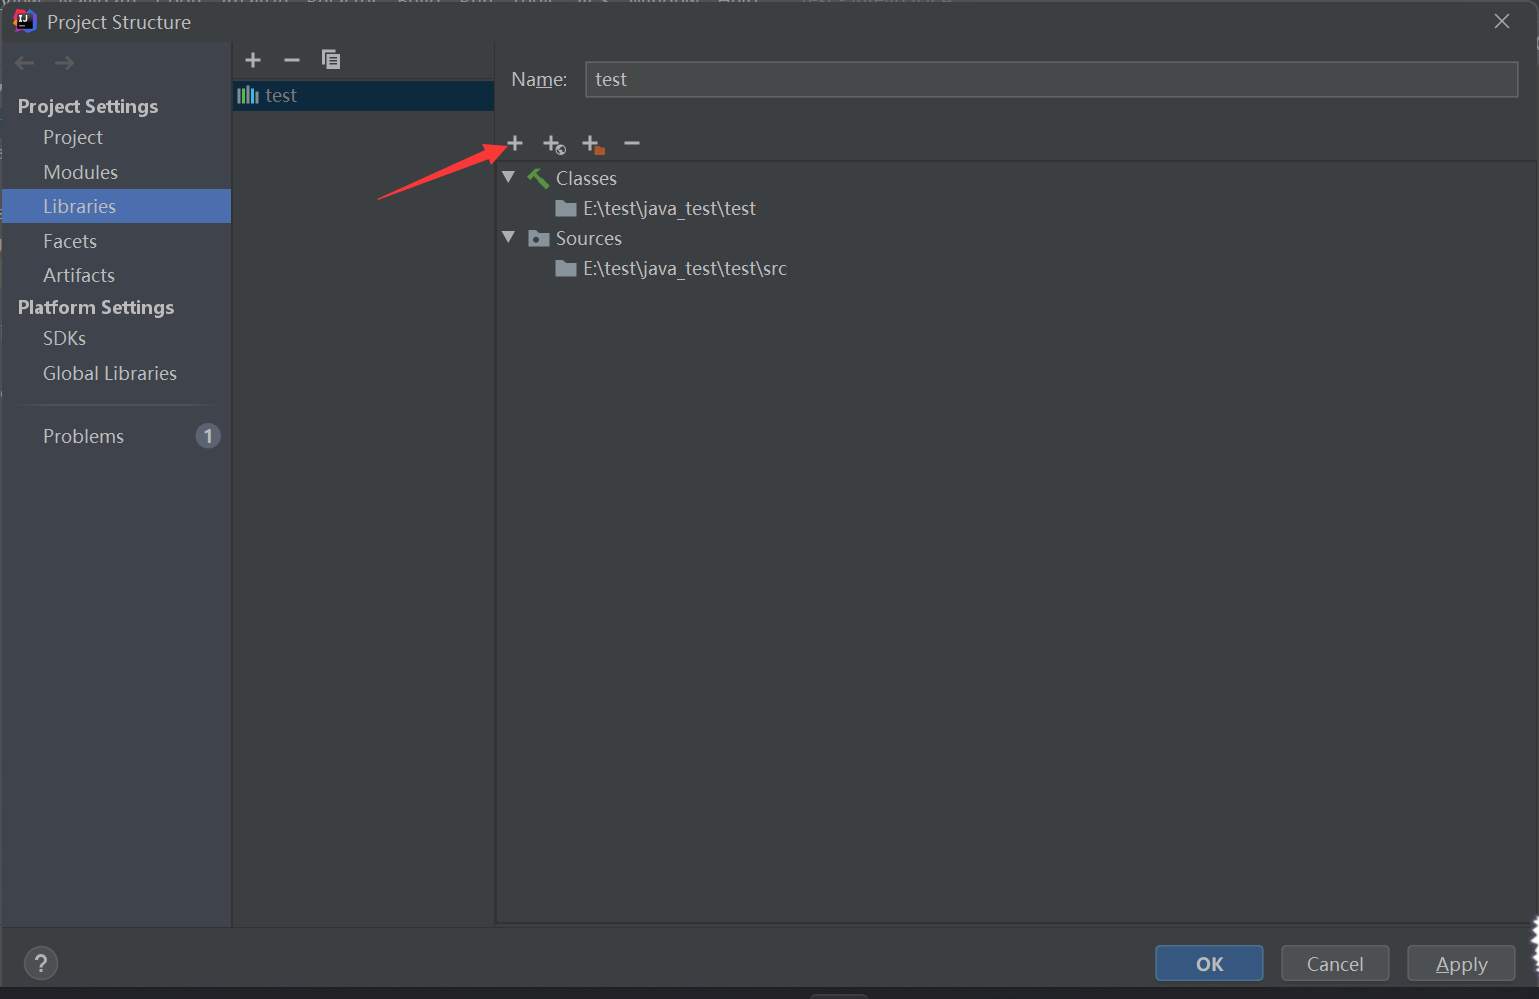Collapse the Classes tree node
The width and height of the screenshot is (1539, 999).
pyautogui.click(x=509, y=177)
